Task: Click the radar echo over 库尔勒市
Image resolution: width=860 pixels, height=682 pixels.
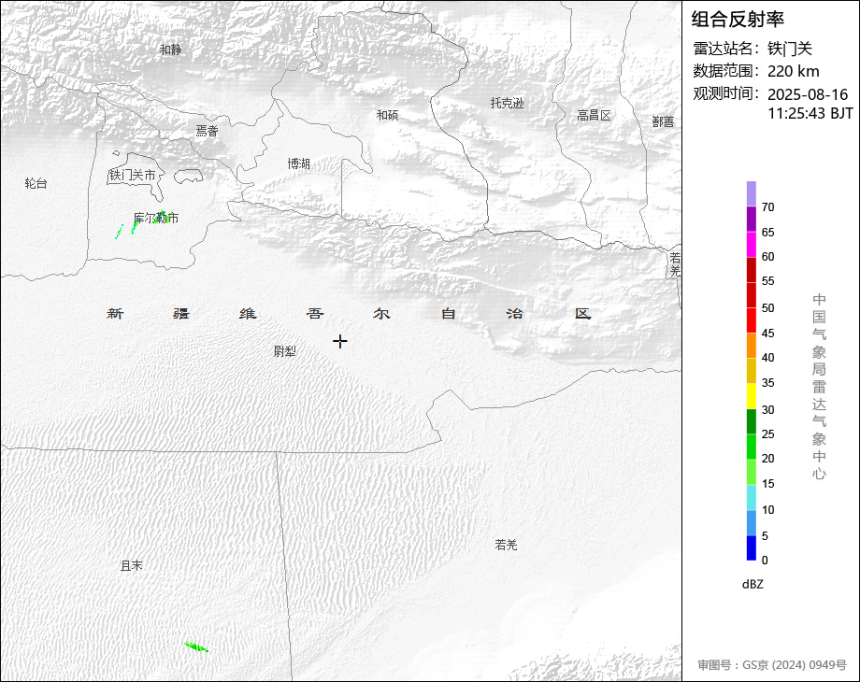Action: pyautogui.click(x=162, y=217)
